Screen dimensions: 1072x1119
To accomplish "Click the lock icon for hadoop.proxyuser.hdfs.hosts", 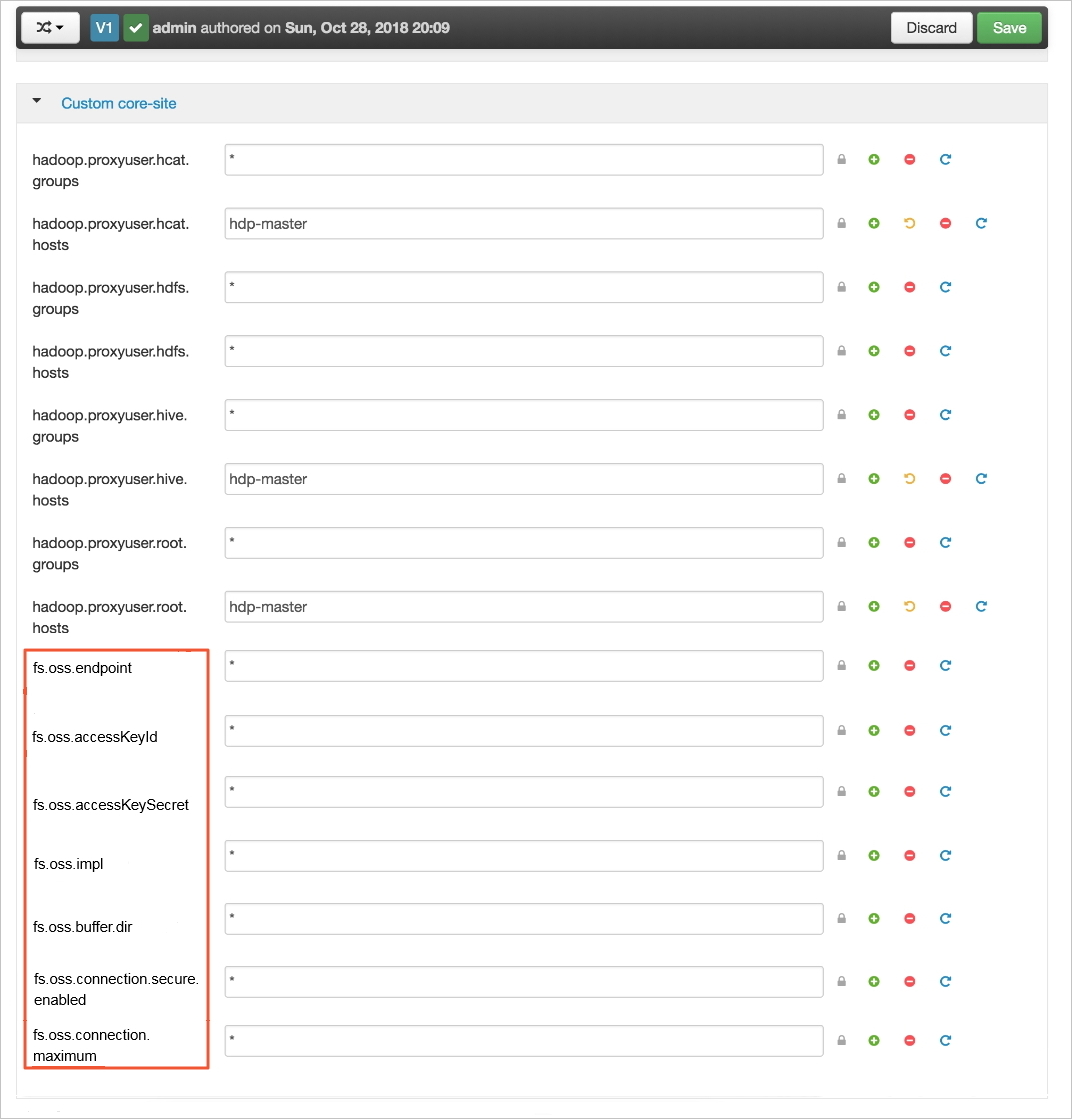I will click(x=841, y=351).
